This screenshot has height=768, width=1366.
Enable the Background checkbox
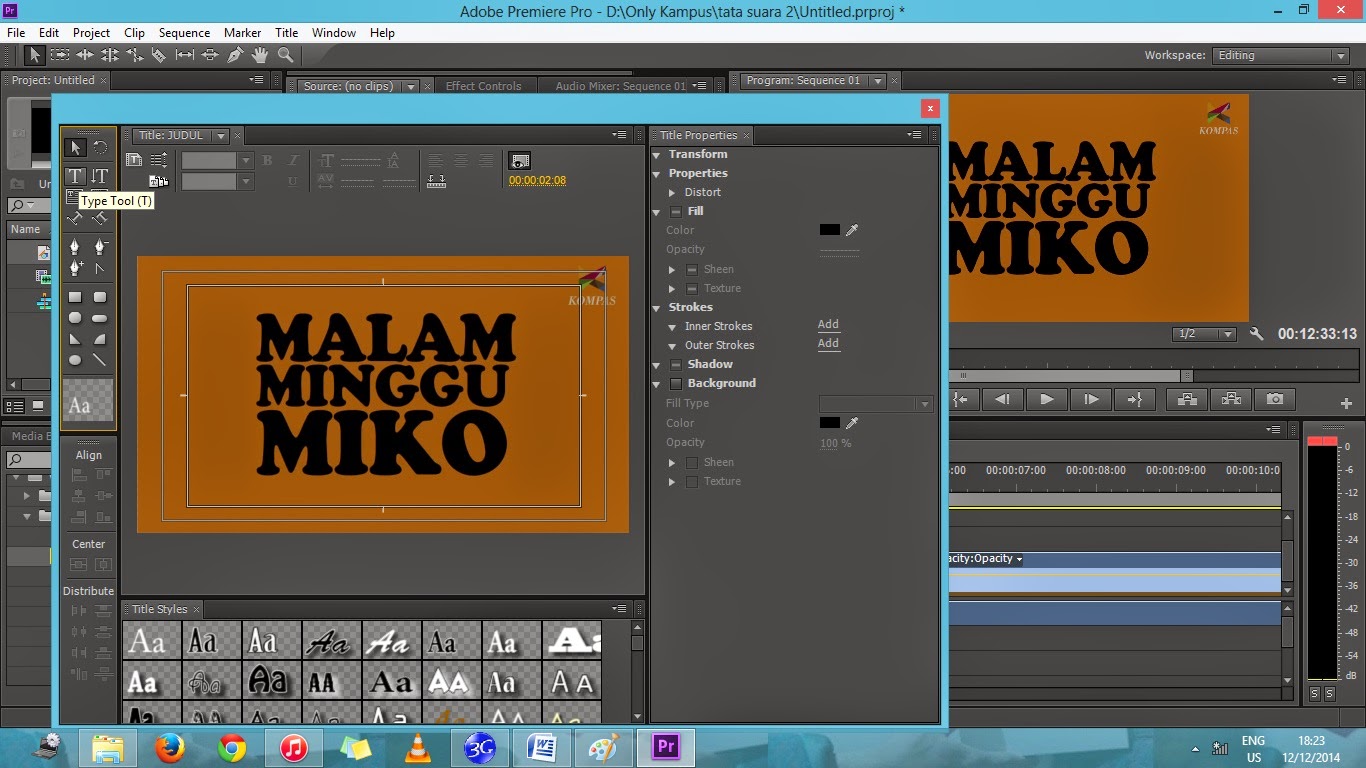click(x=676, y=384)
